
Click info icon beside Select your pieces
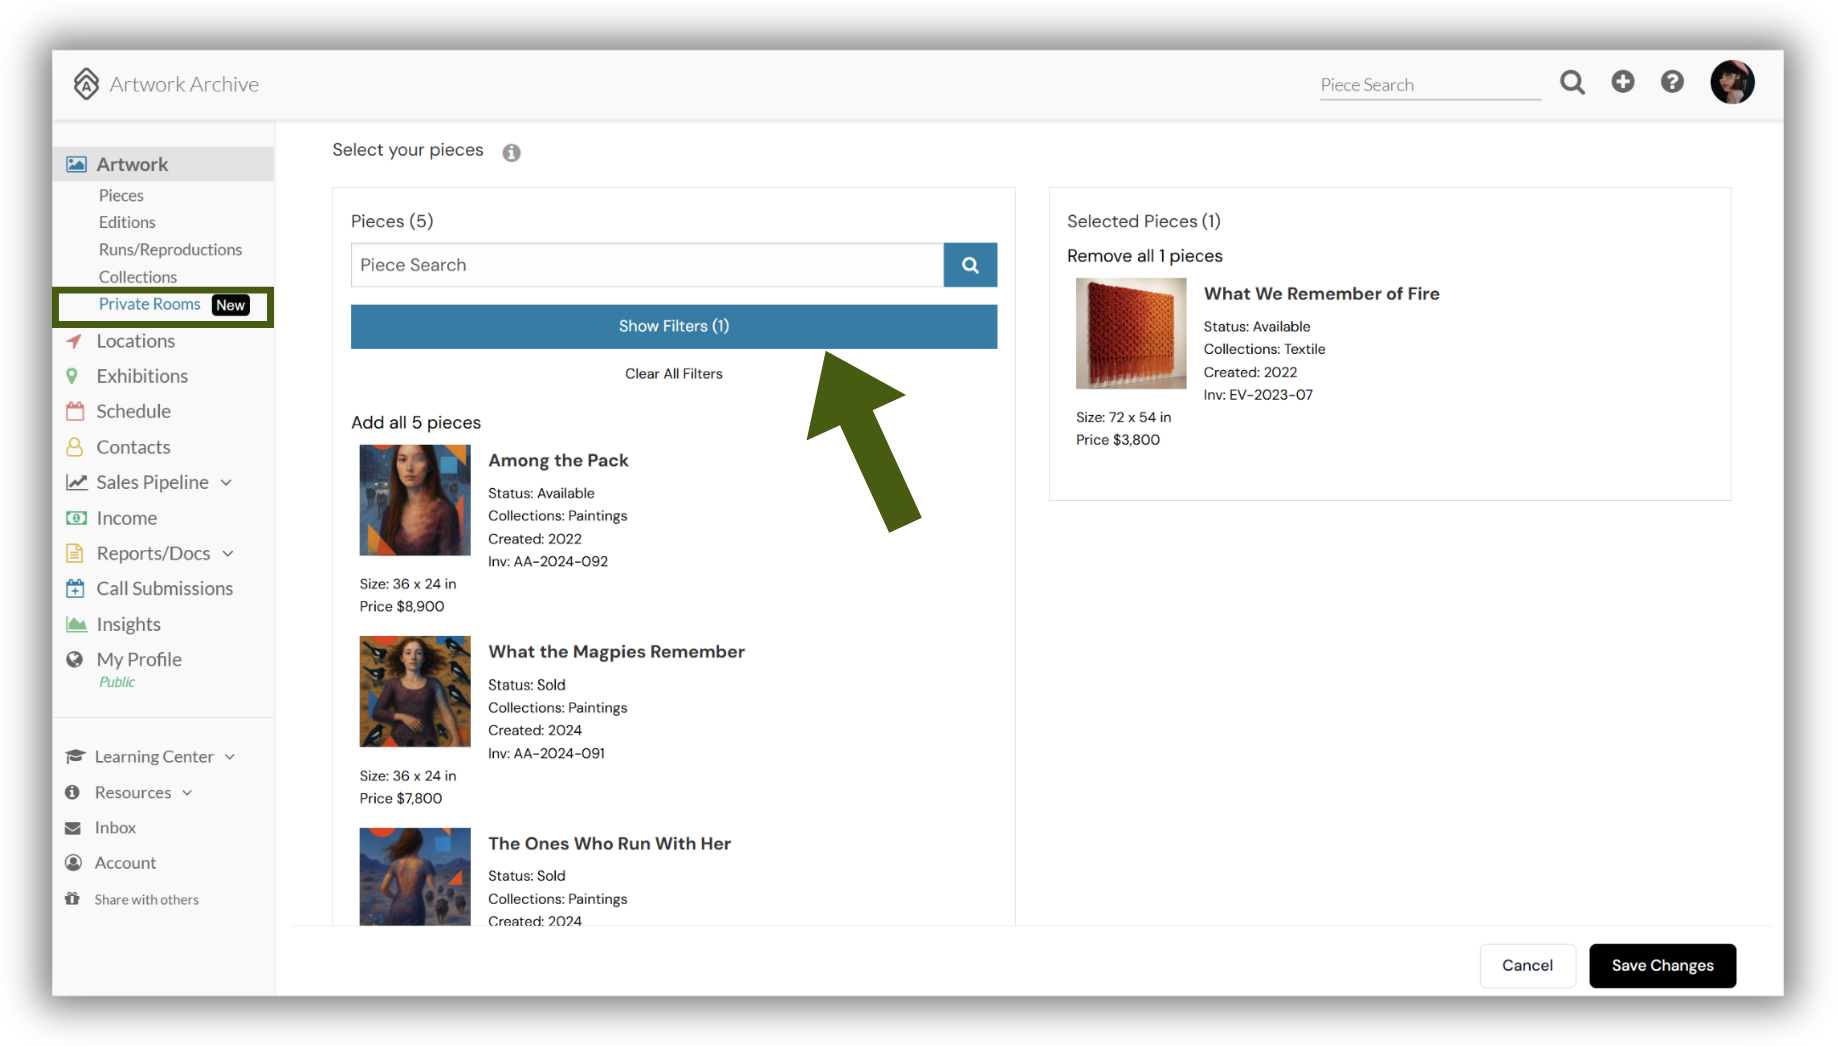click(511, 153)
